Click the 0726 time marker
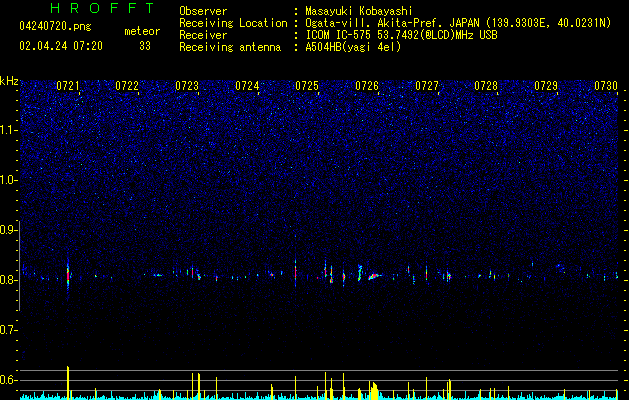This screenshot has width=629, height=400. click(367, 86)
